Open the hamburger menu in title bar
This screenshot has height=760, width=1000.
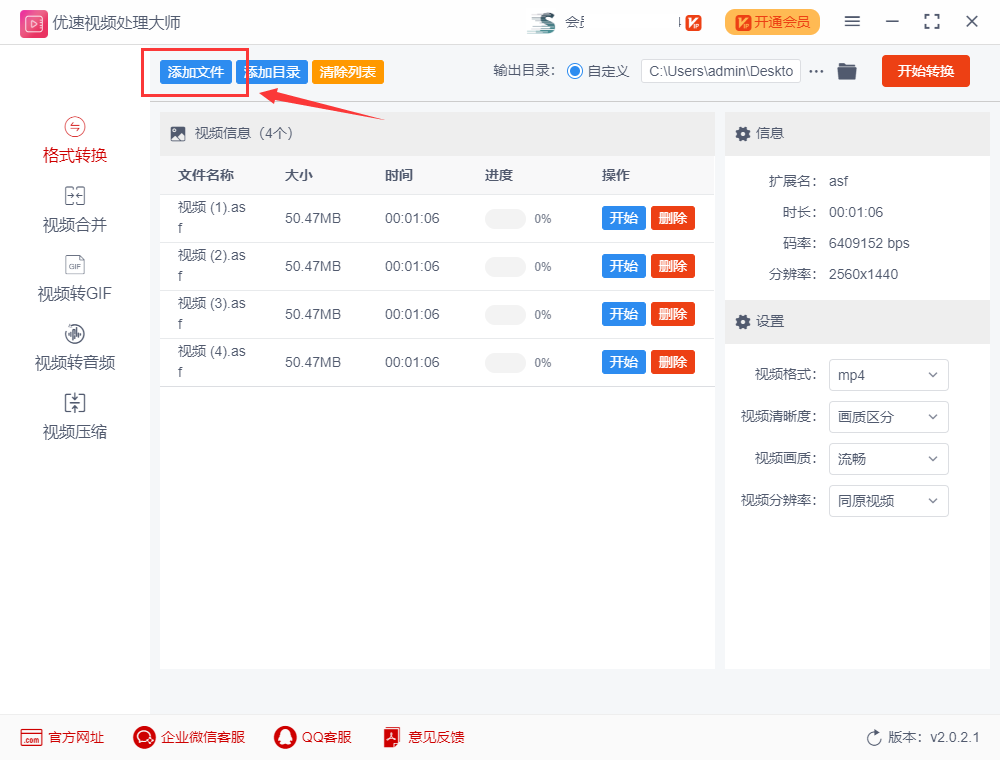click(x=852, y=22)
